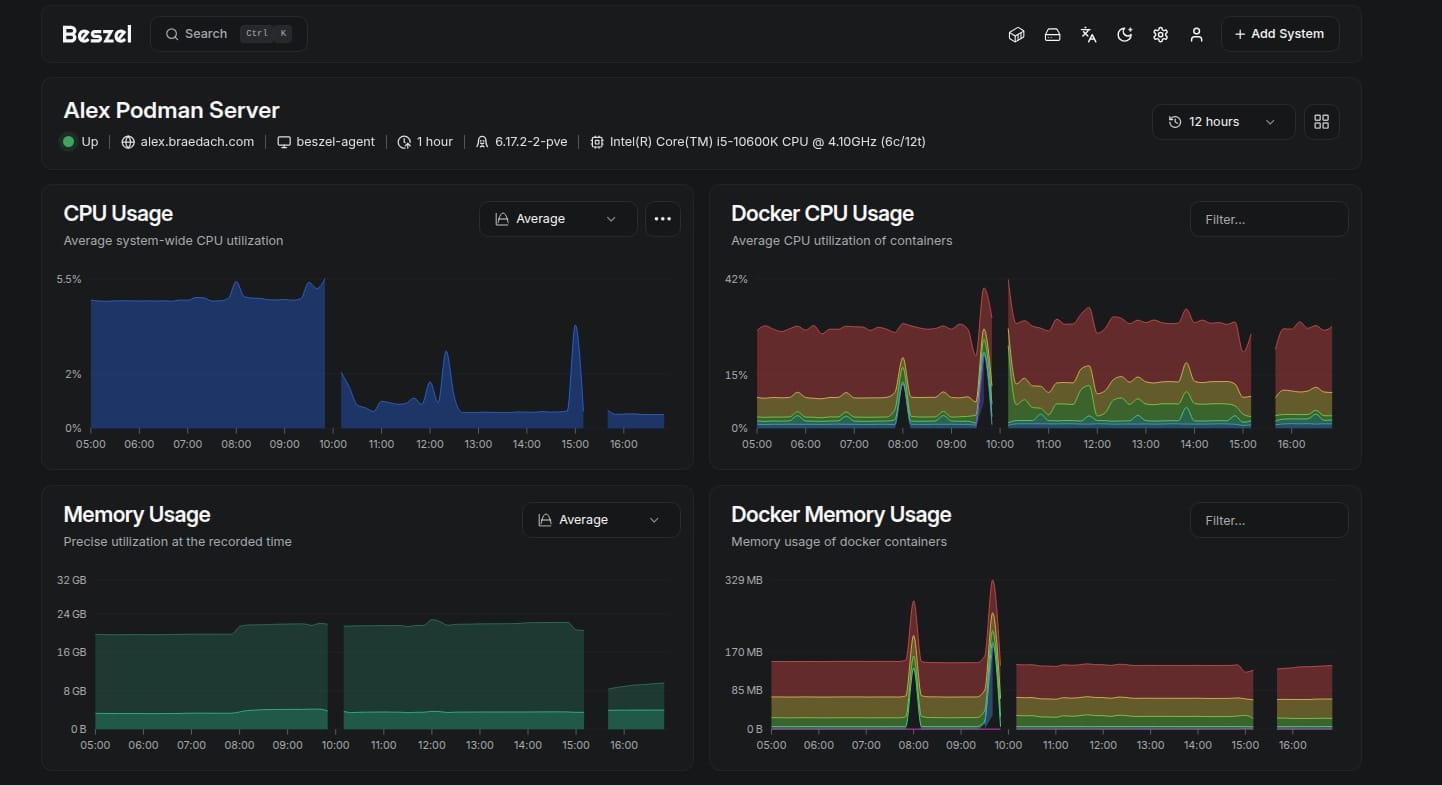This screenshot has height=785, width=1442.
Task: Open the user account icon
Action: pos(1196,34)
